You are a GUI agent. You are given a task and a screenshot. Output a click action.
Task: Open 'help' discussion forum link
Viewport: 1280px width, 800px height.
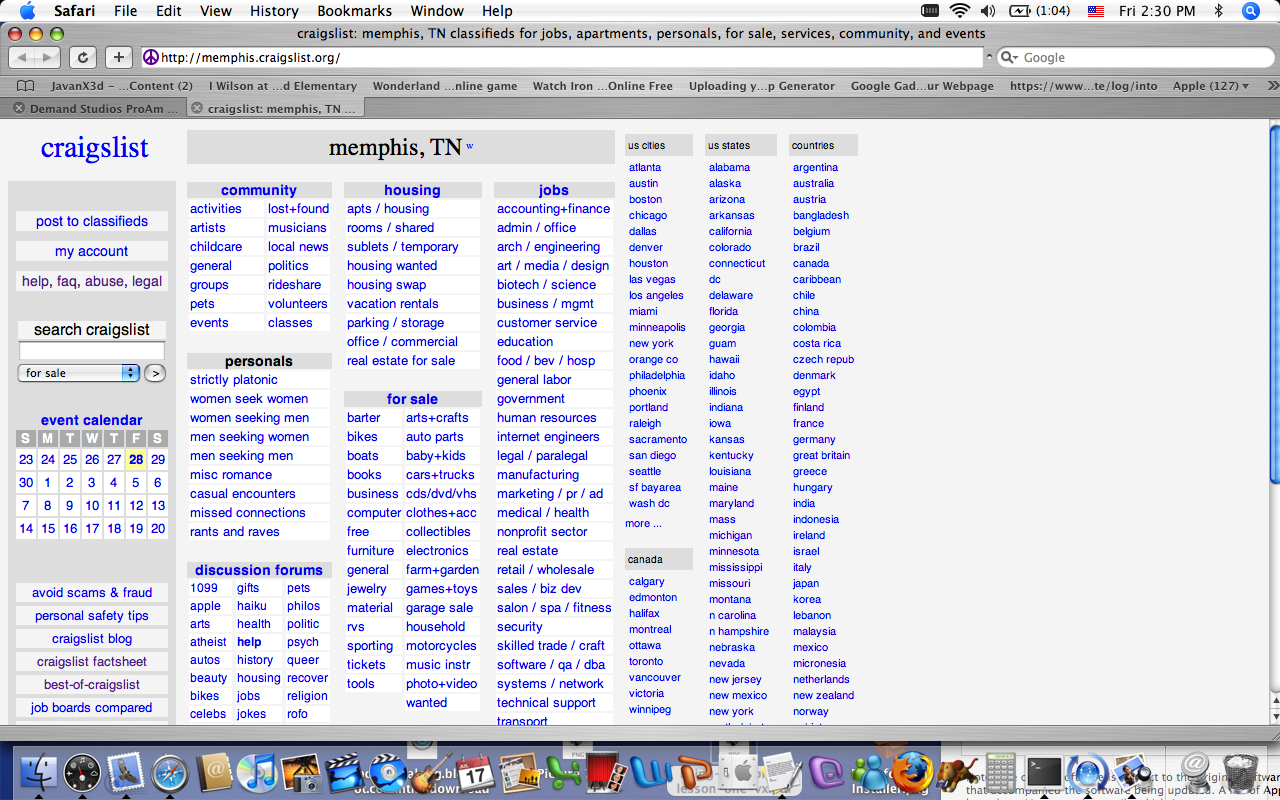coord(249,641)
